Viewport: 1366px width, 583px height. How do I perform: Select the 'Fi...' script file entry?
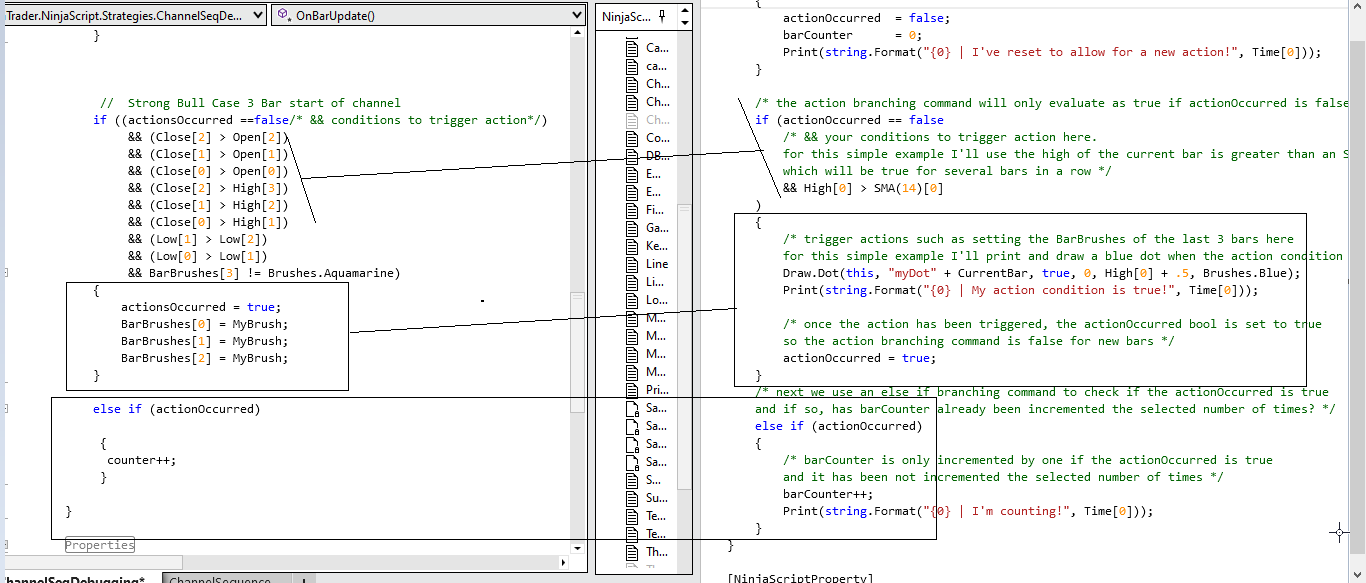pyautogui.click(x=655, y=210)
